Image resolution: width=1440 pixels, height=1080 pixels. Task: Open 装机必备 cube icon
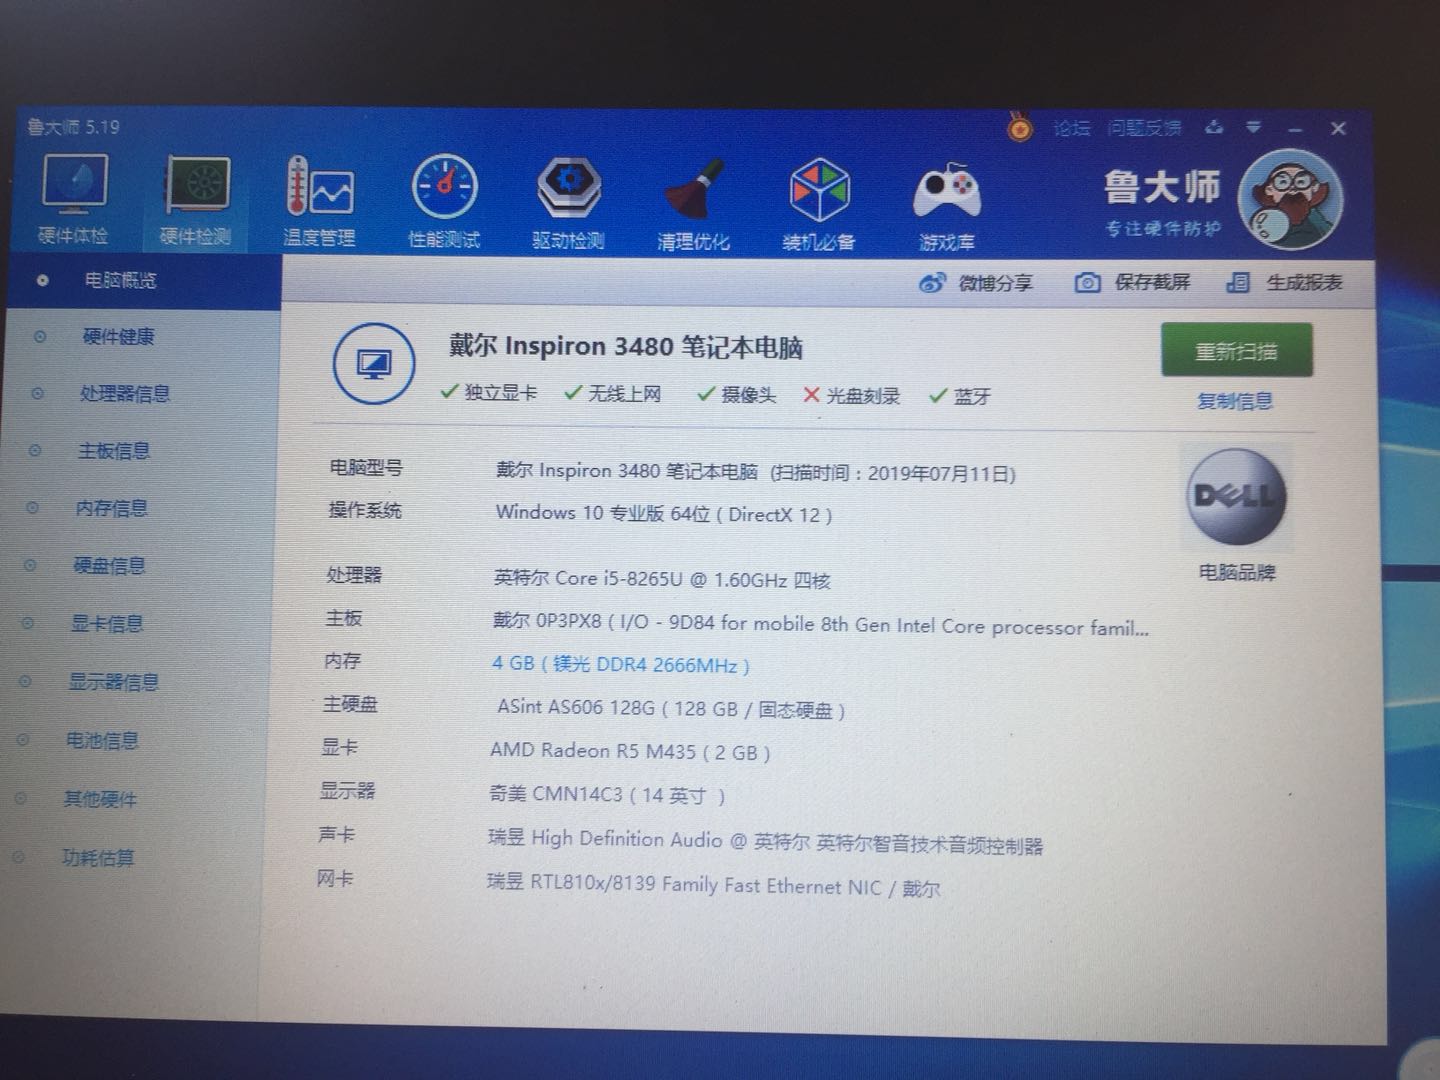(819, 205)
